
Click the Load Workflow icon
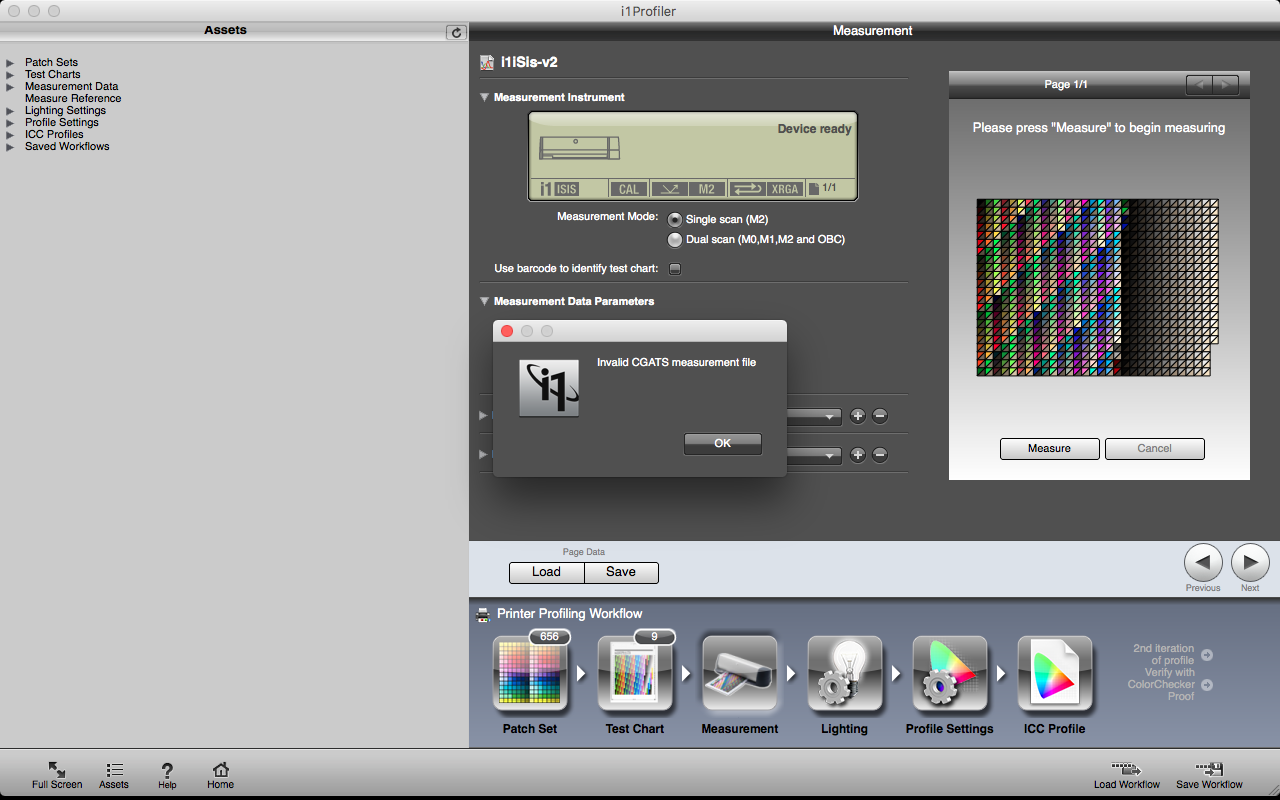[1127, 770]
